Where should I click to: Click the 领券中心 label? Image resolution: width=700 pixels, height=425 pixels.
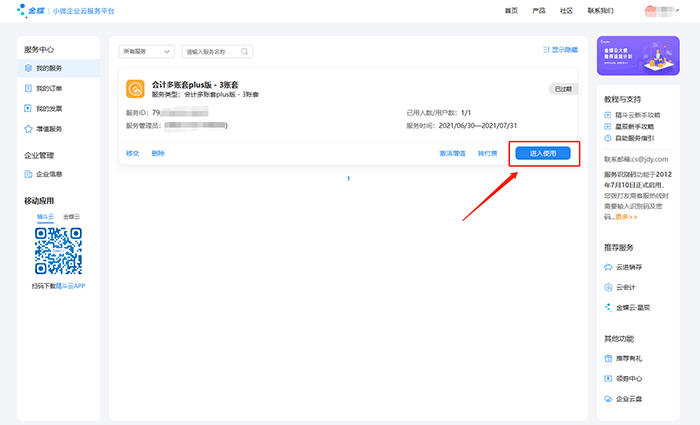pyautogui.click(x=629, y=379)
